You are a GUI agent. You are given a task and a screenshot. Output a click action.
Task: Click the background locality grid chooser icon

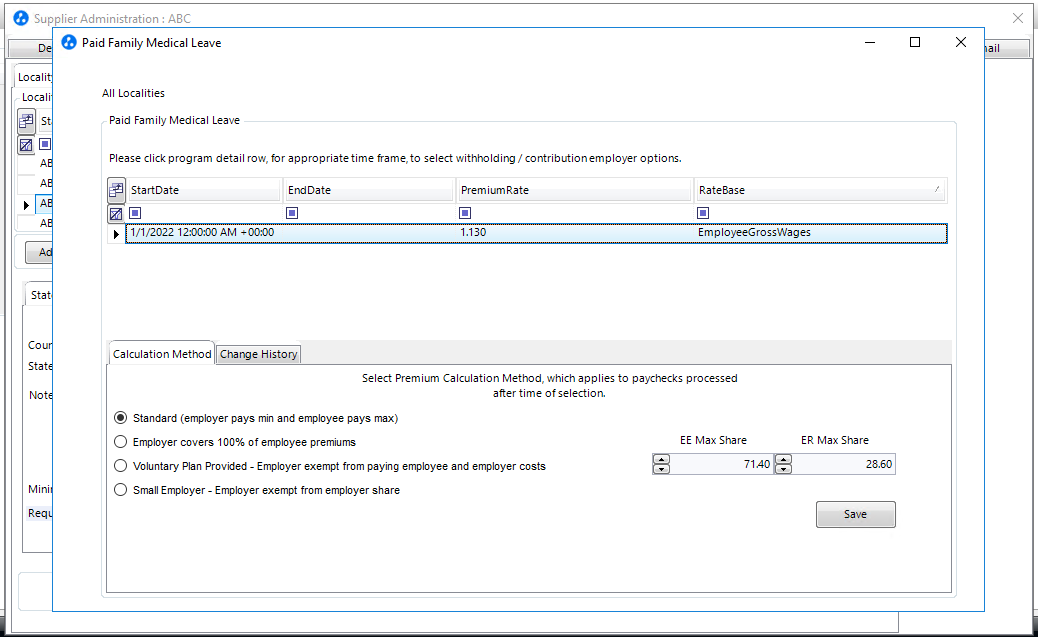pyautogui.click(x=26, y=121)
